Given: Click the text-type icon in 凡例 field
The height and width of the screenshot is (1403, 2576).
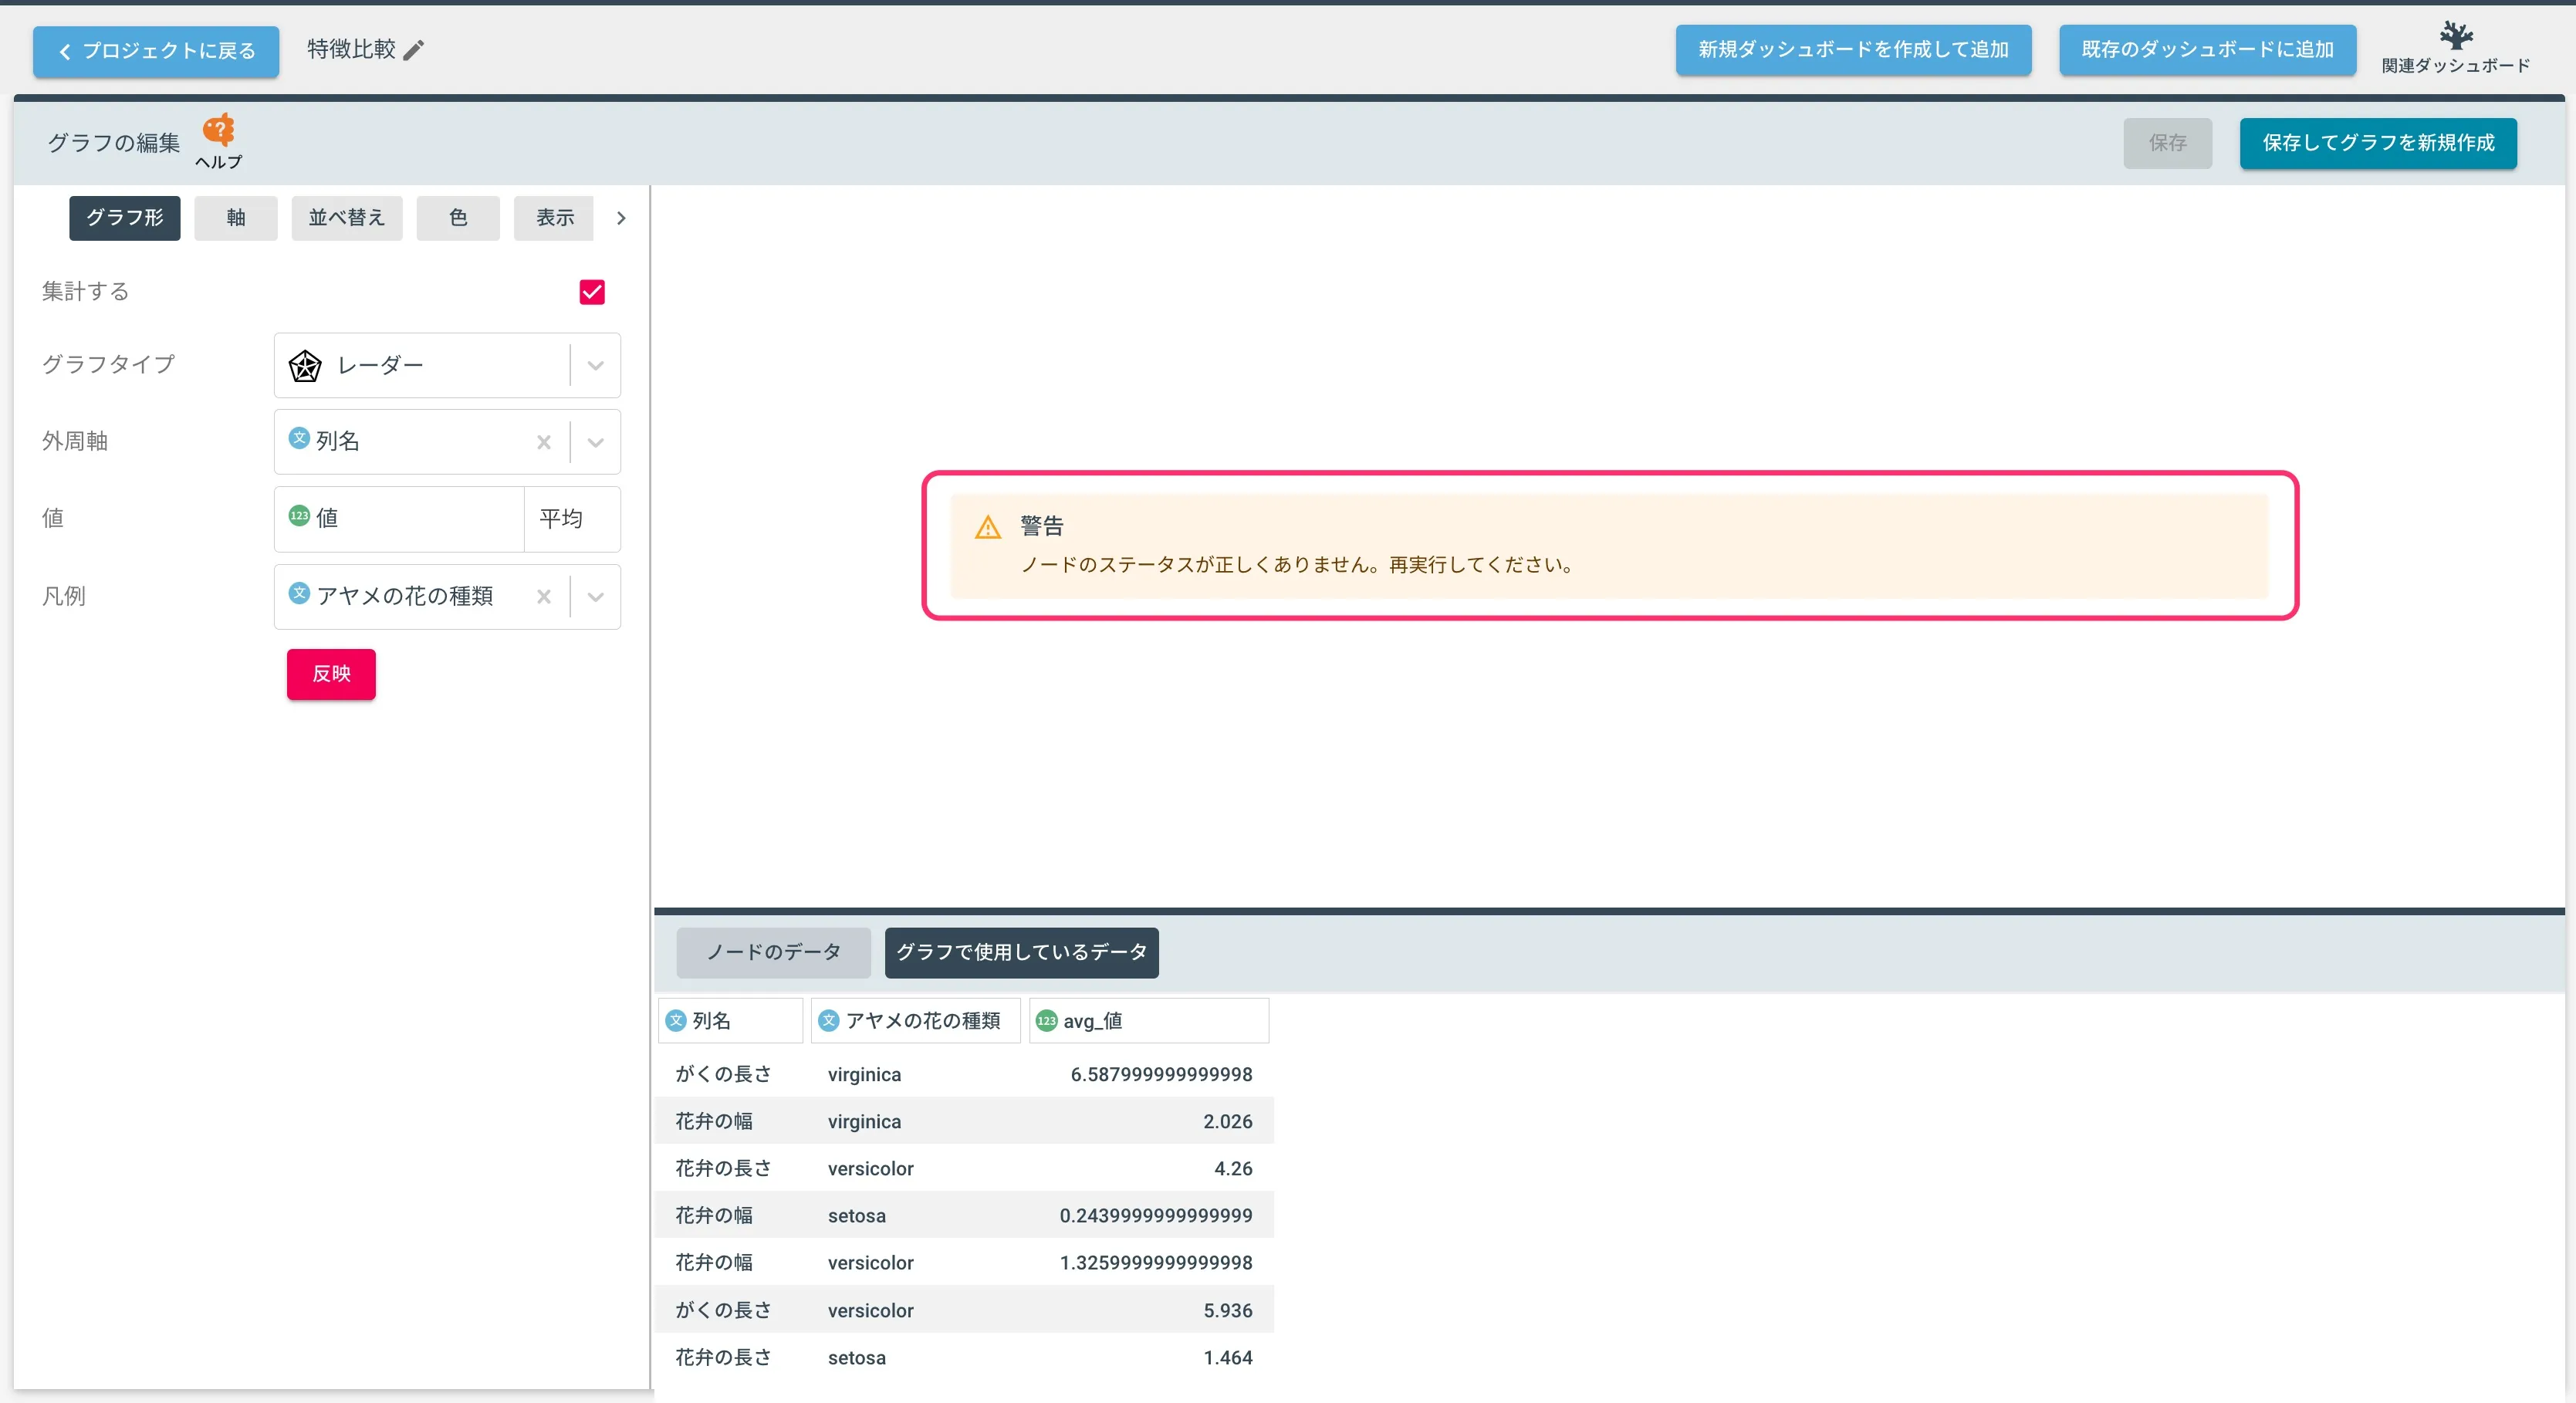Looking at the screenshot, I should pyautogui.click(x=299, y=593).
